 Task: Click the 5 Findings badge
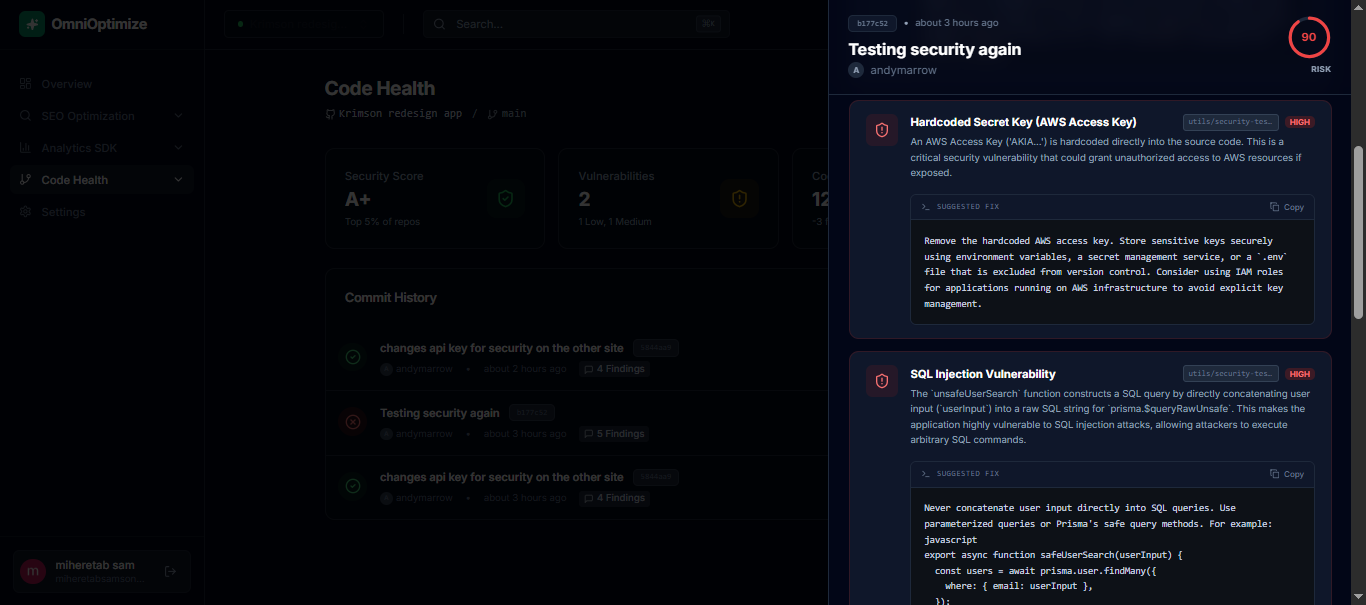(614, 434)
